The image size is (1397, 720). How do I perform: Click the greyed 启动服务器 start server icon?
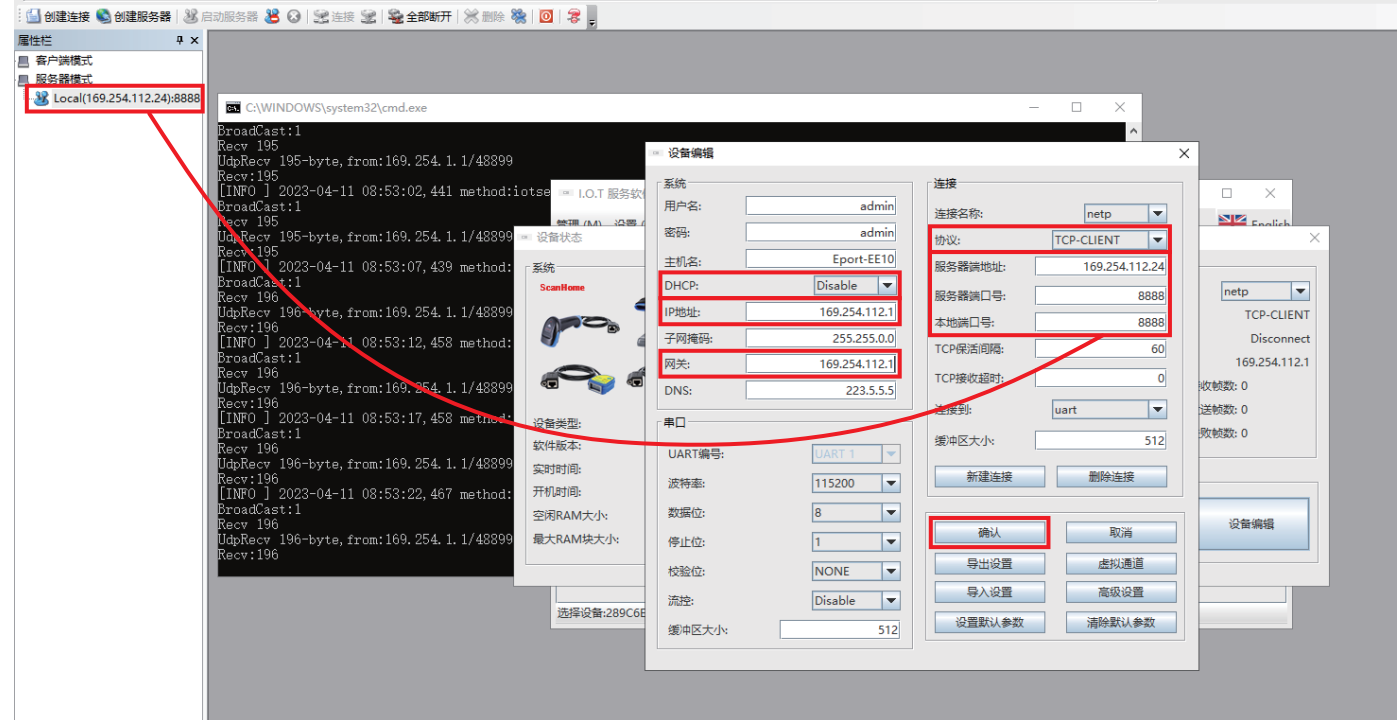tap(190, 16)
